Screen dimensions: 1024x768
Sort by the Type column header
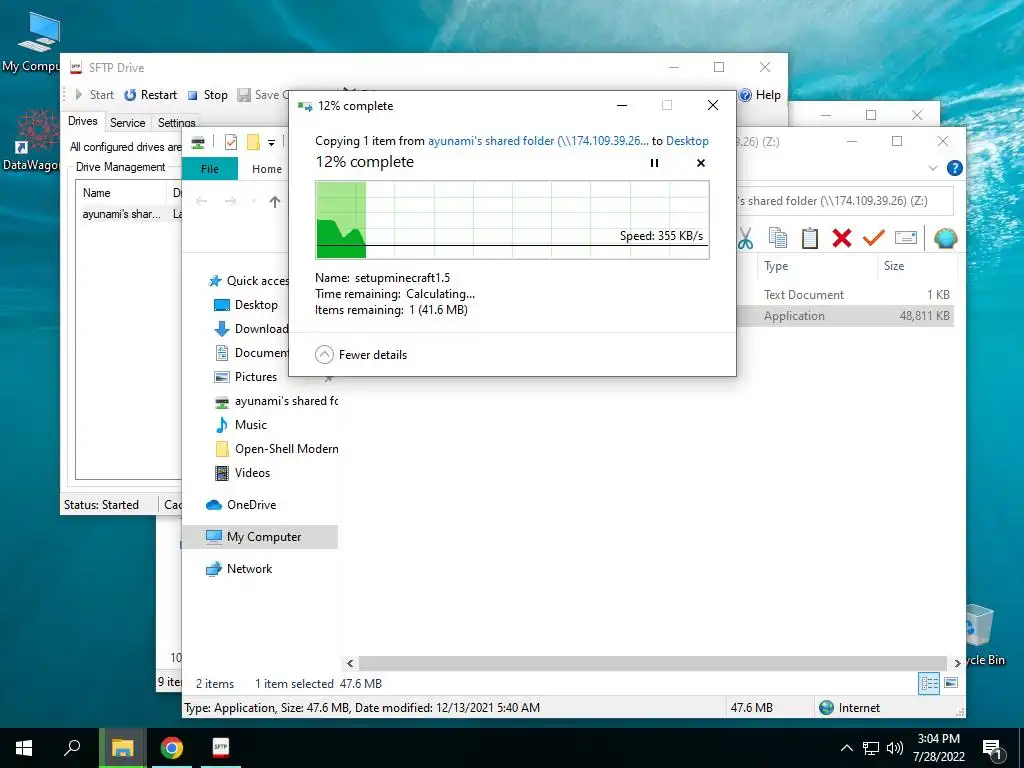816,266
